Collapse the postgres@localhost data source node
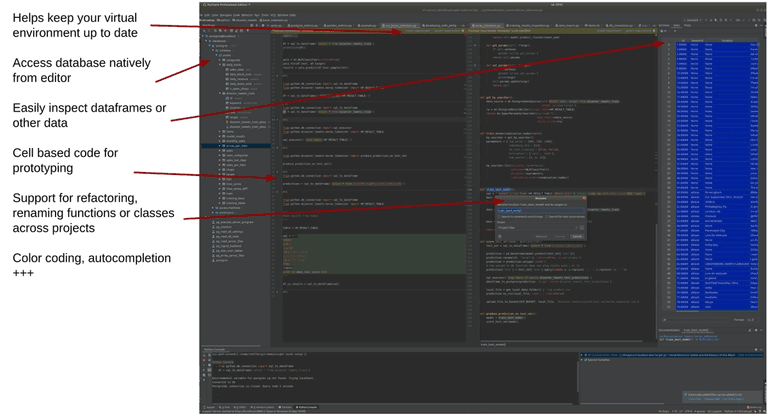 click(203, 36)
